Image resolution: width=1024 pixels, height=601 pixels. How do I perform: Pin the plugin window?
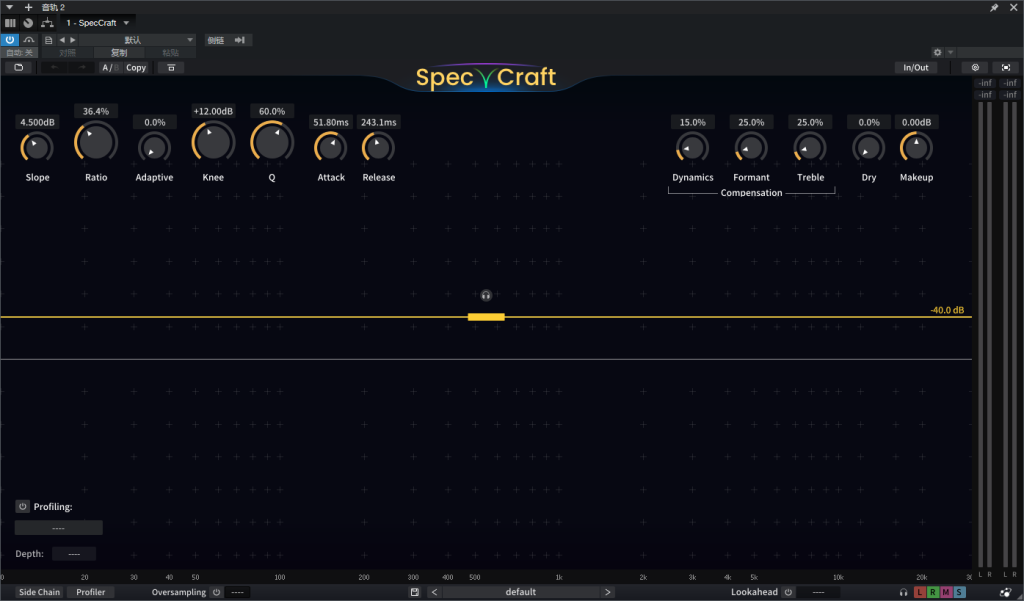click(x=994, y=7)
